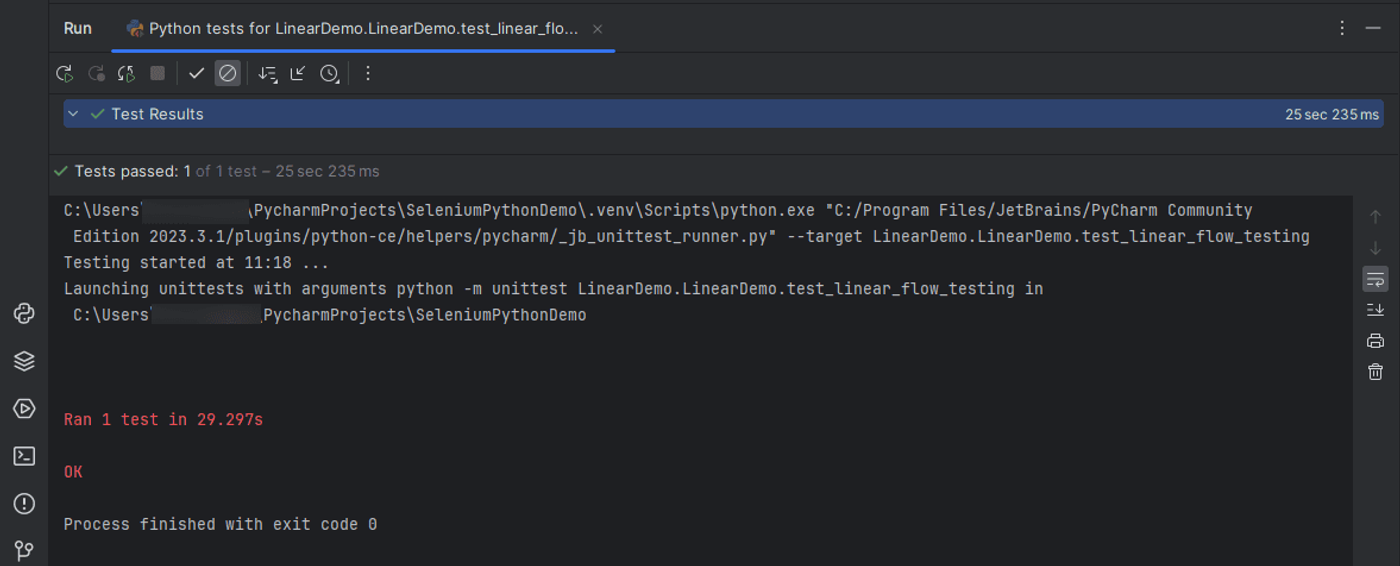
Task: Open the sort tests dropdown
Action: click(267, 73)
